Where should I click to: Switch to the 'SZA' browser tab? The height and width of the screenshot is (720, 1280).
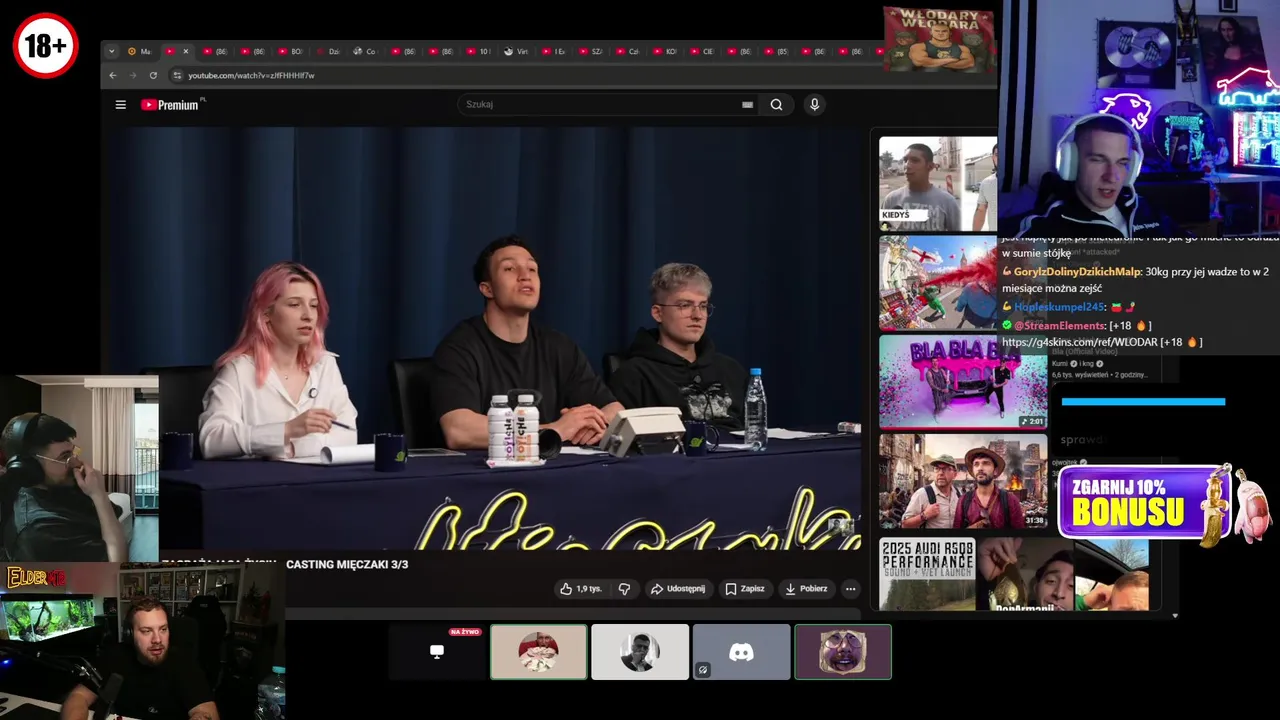591,51
